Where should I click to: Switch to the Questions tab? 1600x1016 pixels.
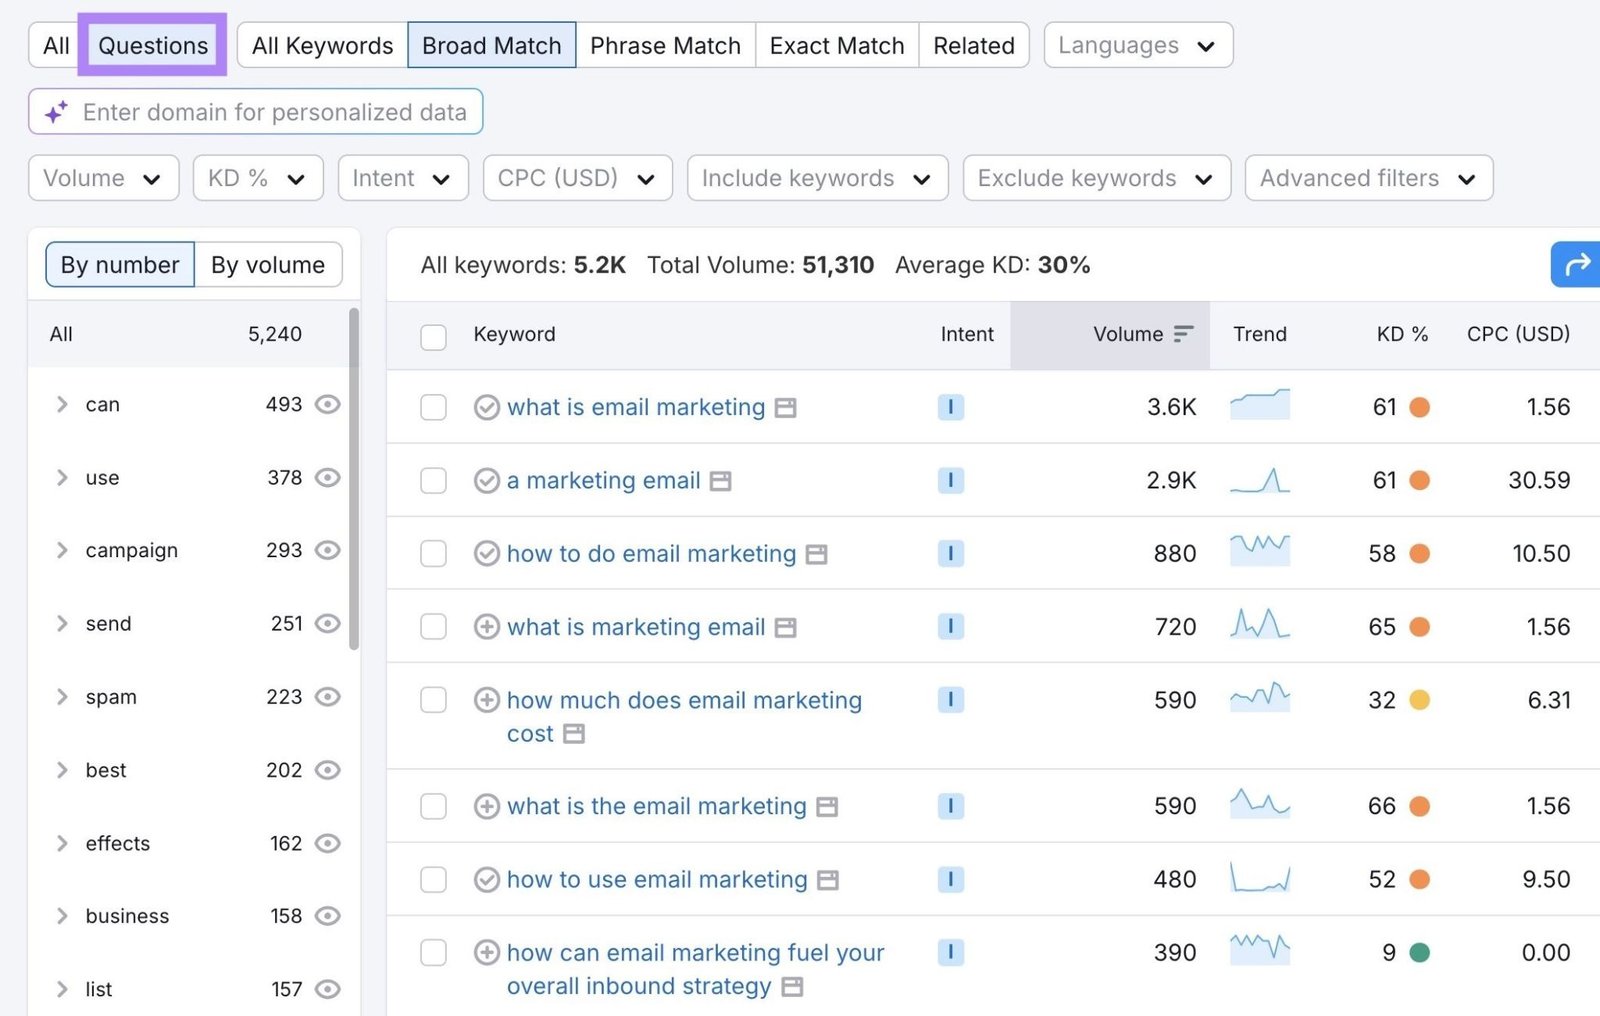(x=153, y=45)
